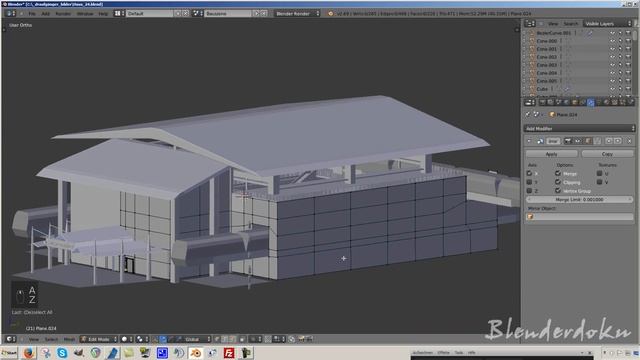This screenshot has height=360, width=640.
Task: Open the Default screen layout field
Action: point(150,13)
